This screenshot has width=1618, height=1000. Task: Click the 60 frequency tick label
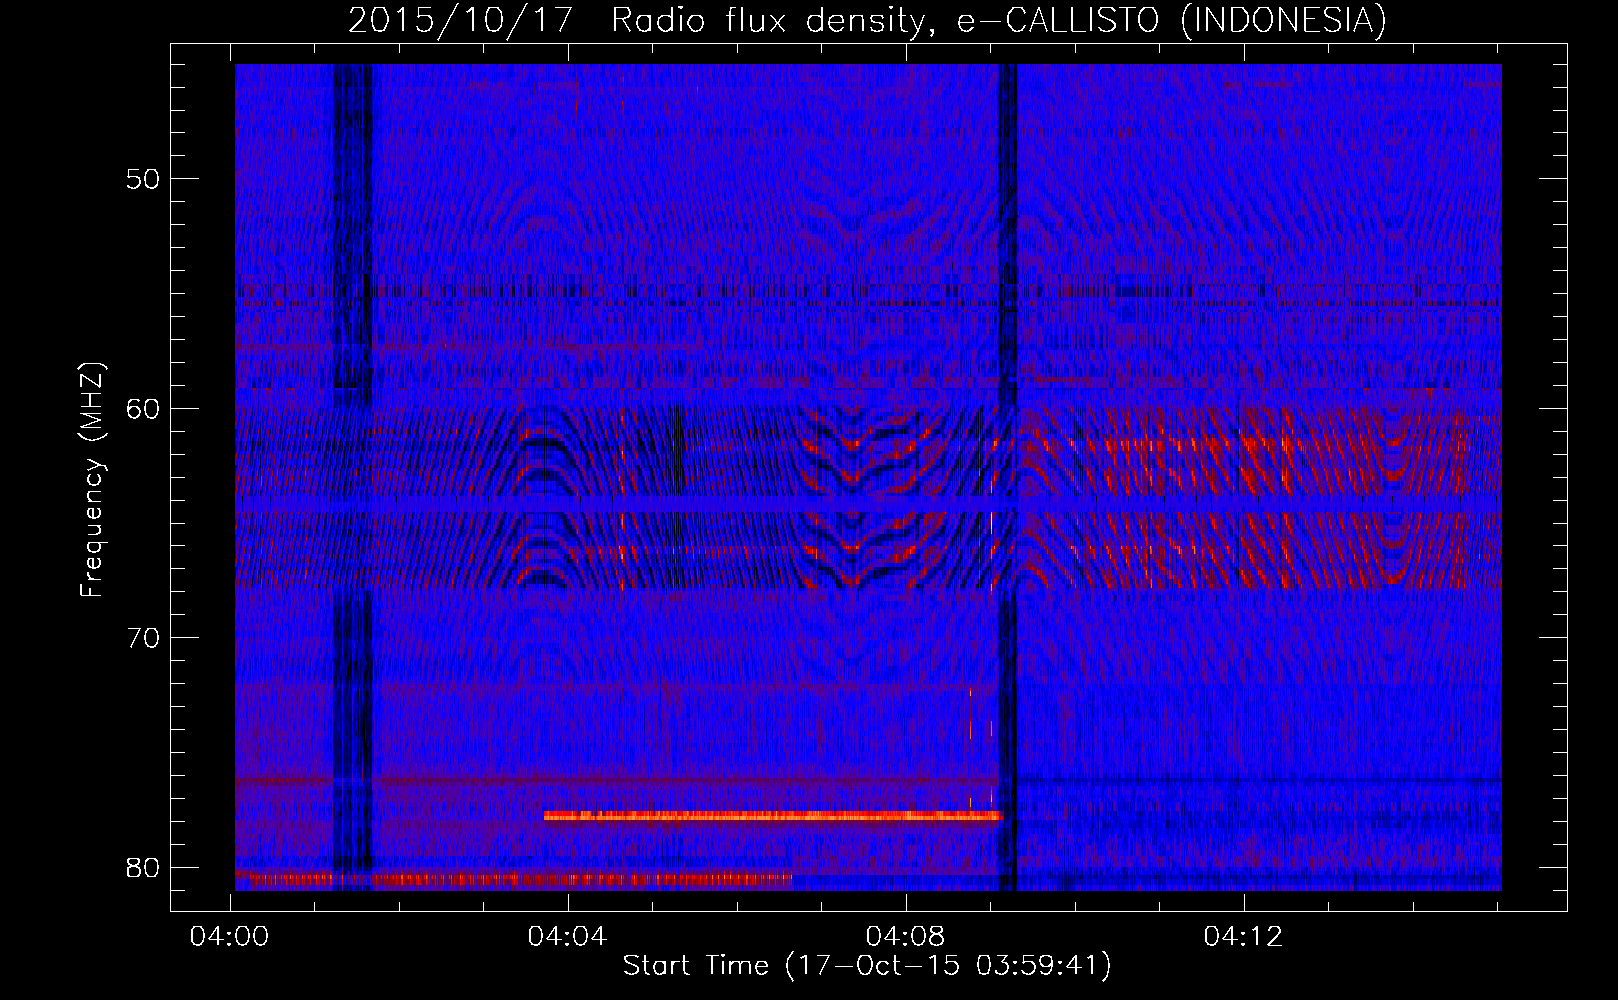click(144, 408)
